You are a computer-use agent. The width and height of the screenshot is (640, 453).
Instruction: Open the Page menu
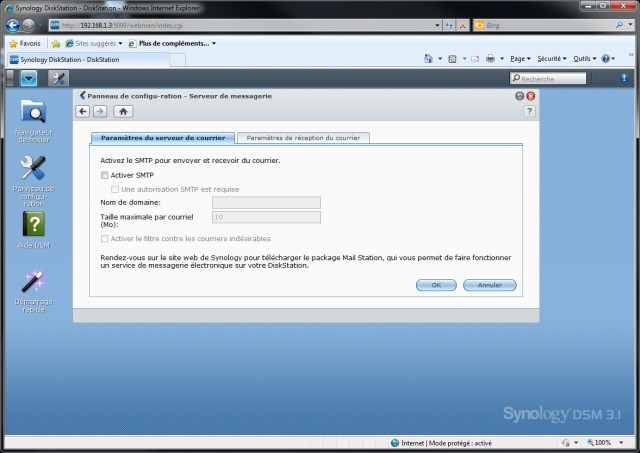click(520, 59)
